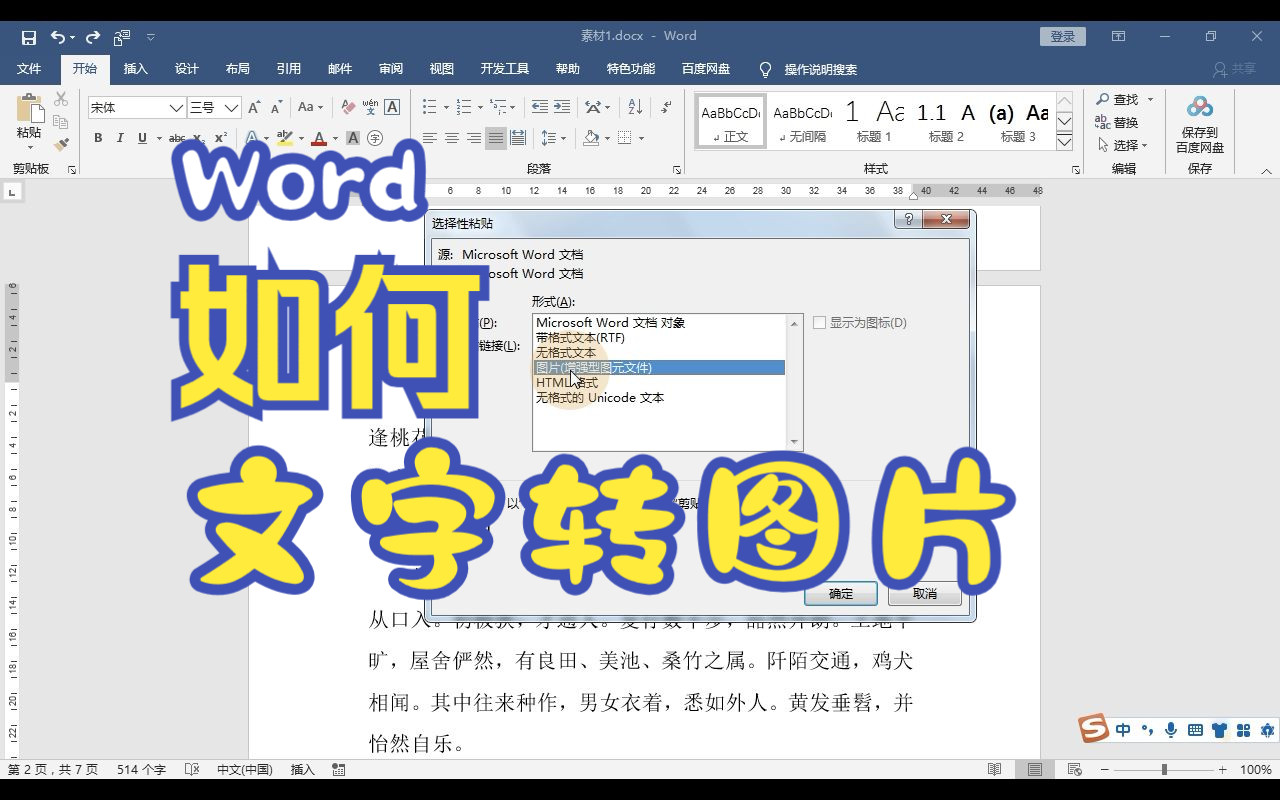1280x800 pixels.
Task: Click the numbered list icon
Action: pos(464,107)
